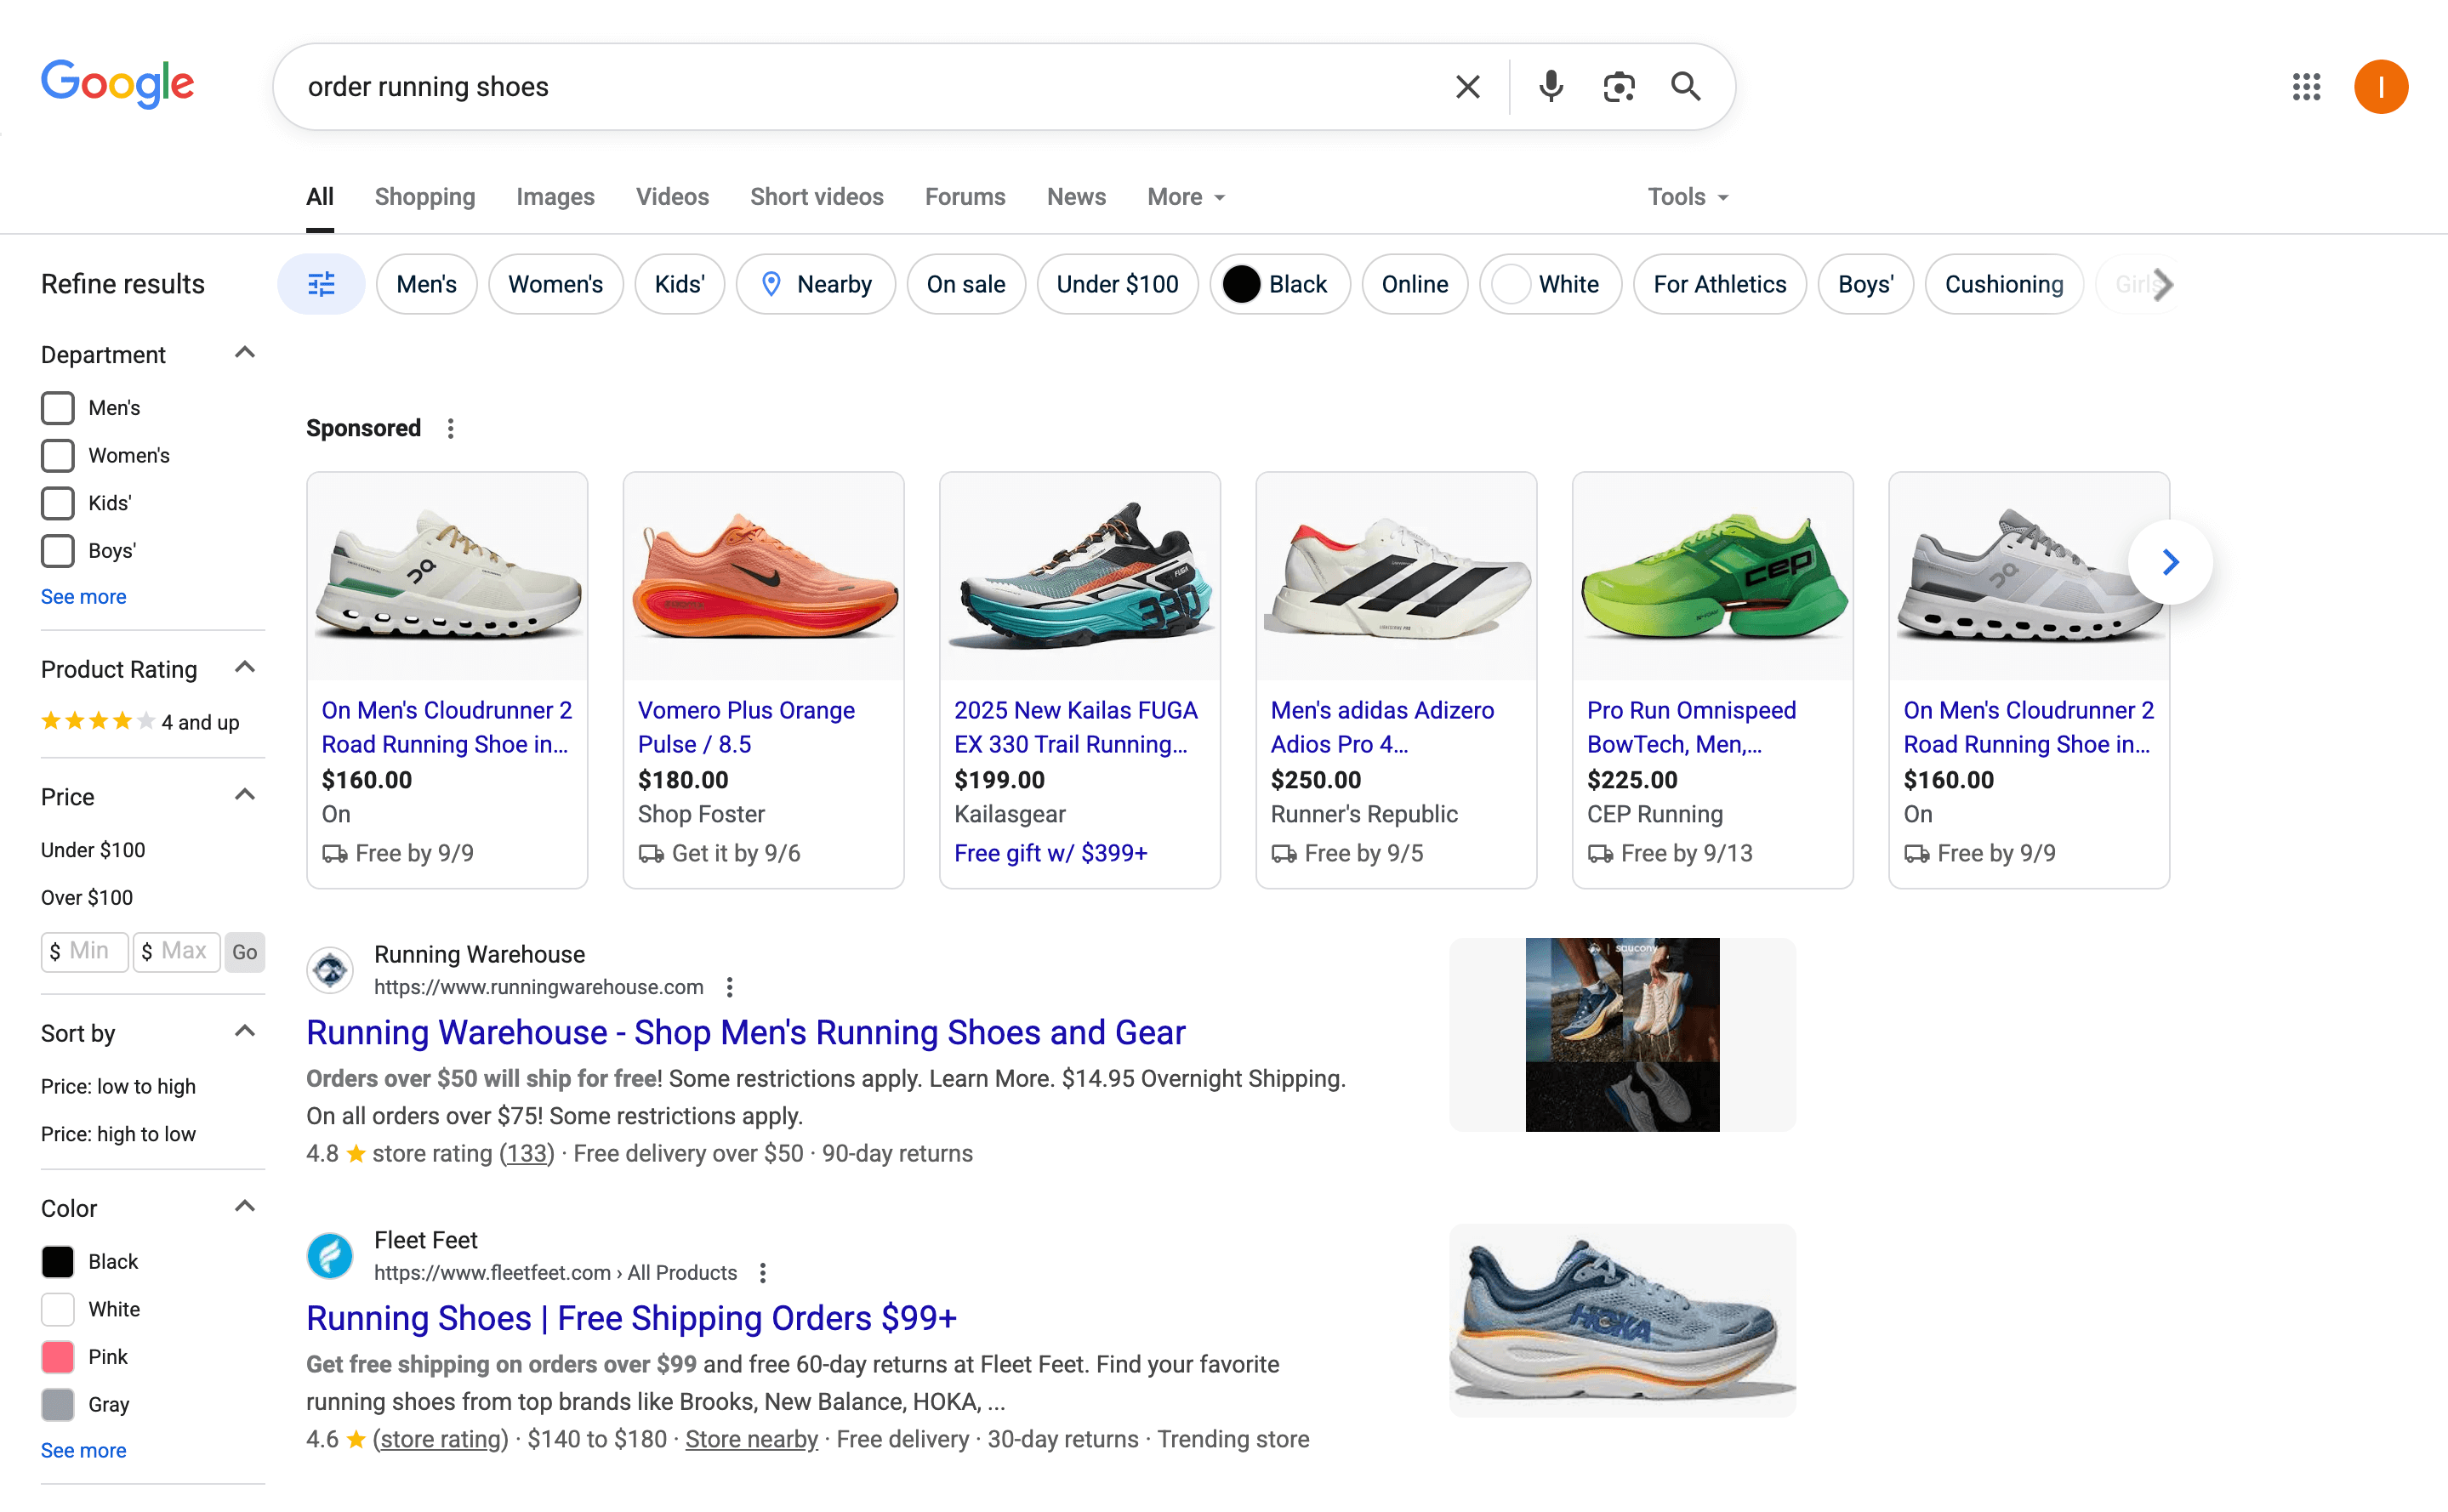Collapse the Color filter section
This screenshot has height=1512, width=2448.
point(245,1206)
